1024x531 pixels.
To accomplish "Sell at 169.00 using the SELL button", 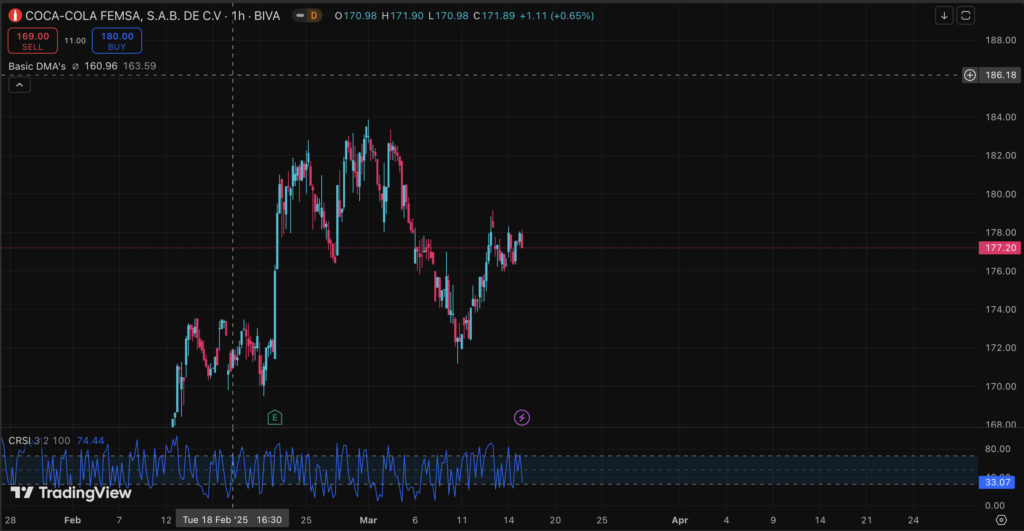I will click(33, 40).
